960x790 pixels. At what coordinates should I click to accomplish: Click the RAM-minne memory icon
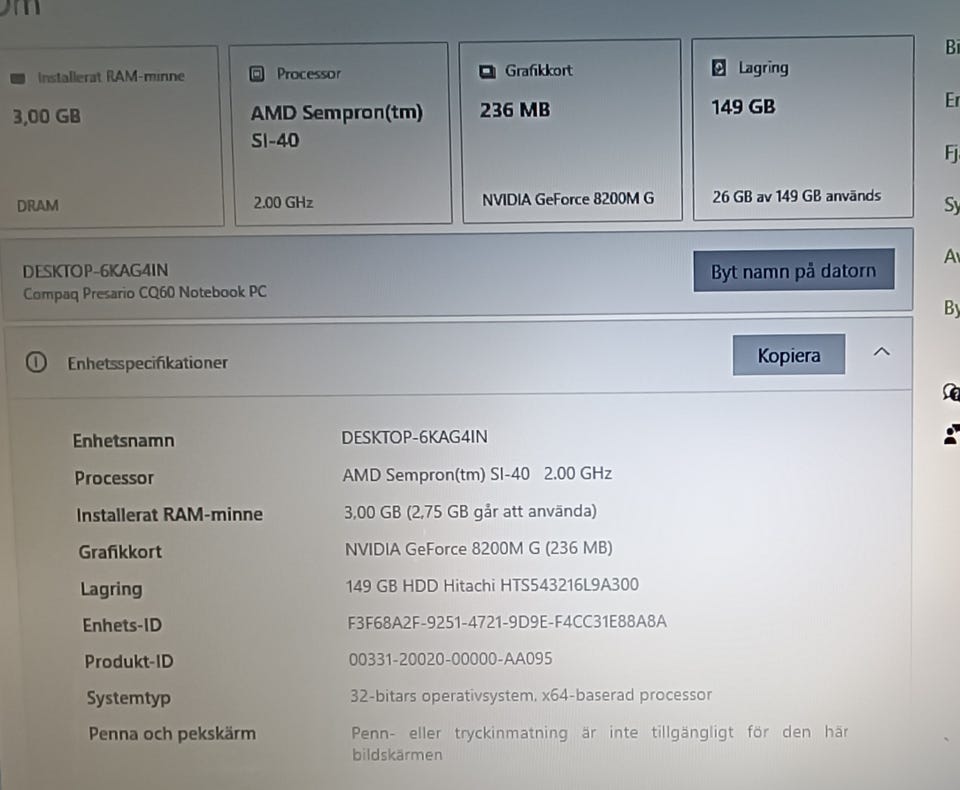pos(18,78)
